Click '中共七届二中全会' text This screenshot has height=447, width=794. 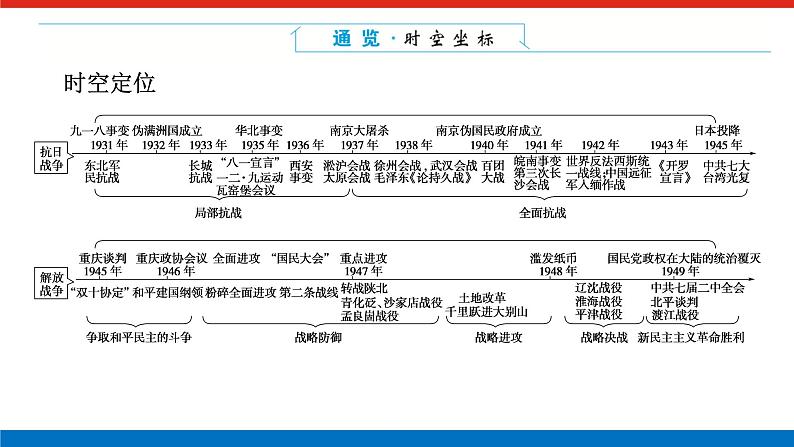698,288
